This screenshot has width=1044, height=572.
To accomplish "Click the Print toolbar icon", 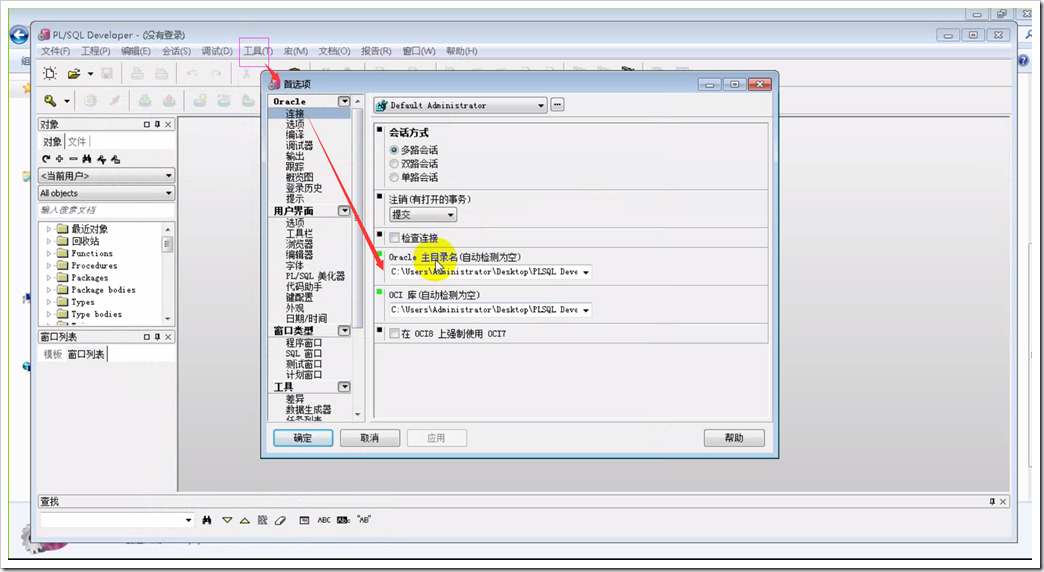I will tap(137, 74).
